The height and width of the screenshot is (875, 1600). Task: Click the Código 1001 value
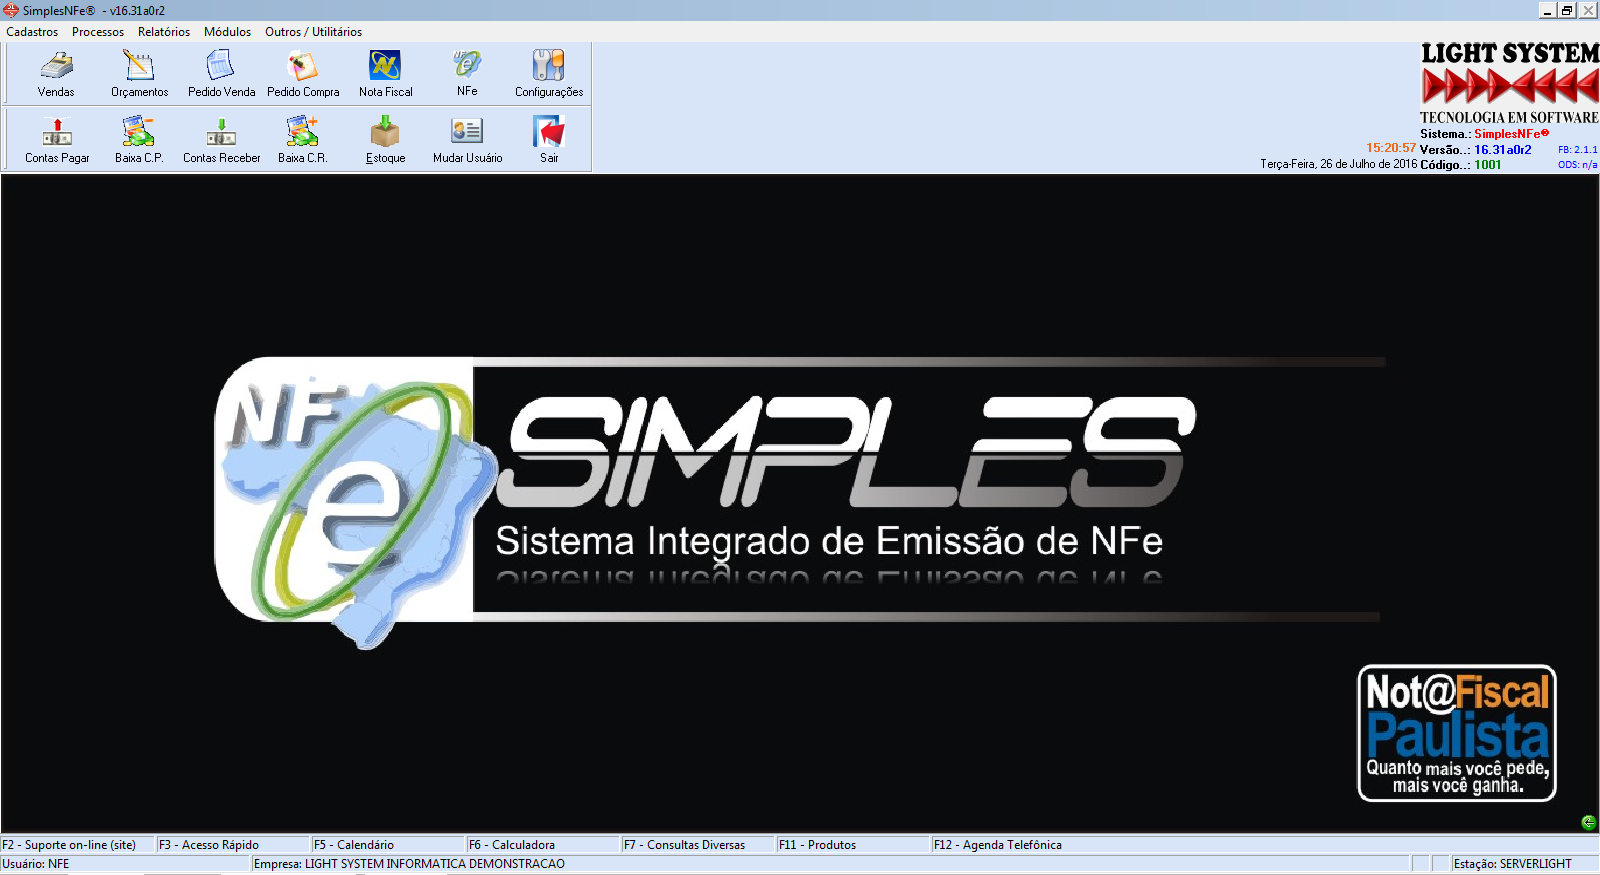[x=1488, y=165]
